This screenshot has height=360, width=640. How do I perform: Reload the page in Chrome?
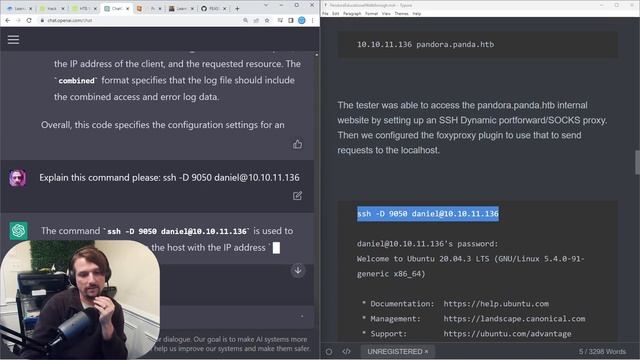pyautogui.click(x=29, y=20)
